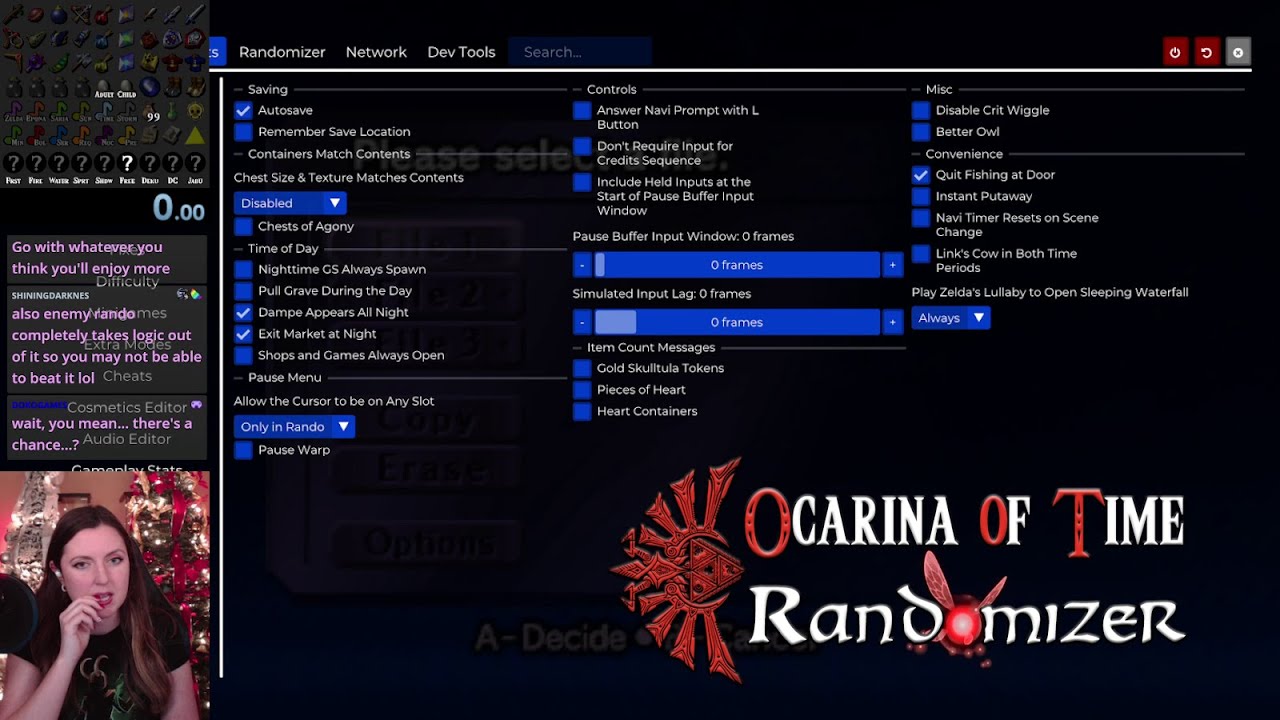Viewport: 1280px width, 720px height.
Task: Click the Hylian Shield tracker icon
Action: pyautogui.click(x=172, y=39)
